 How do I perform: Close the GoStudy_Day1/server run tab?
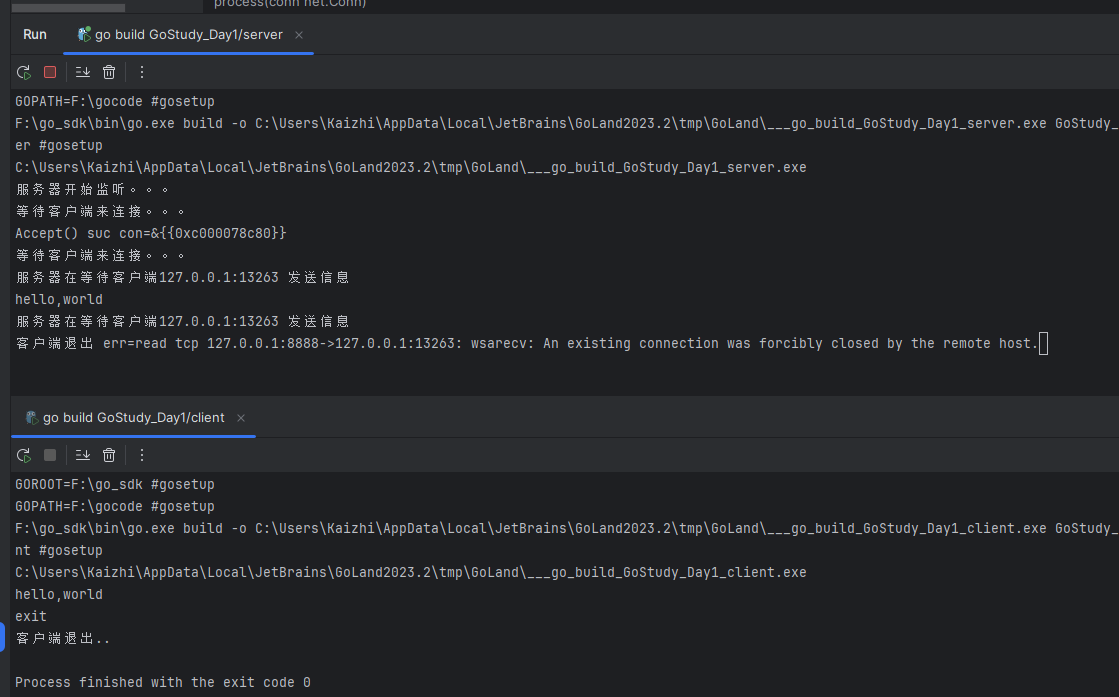click(x=299, y=35)
